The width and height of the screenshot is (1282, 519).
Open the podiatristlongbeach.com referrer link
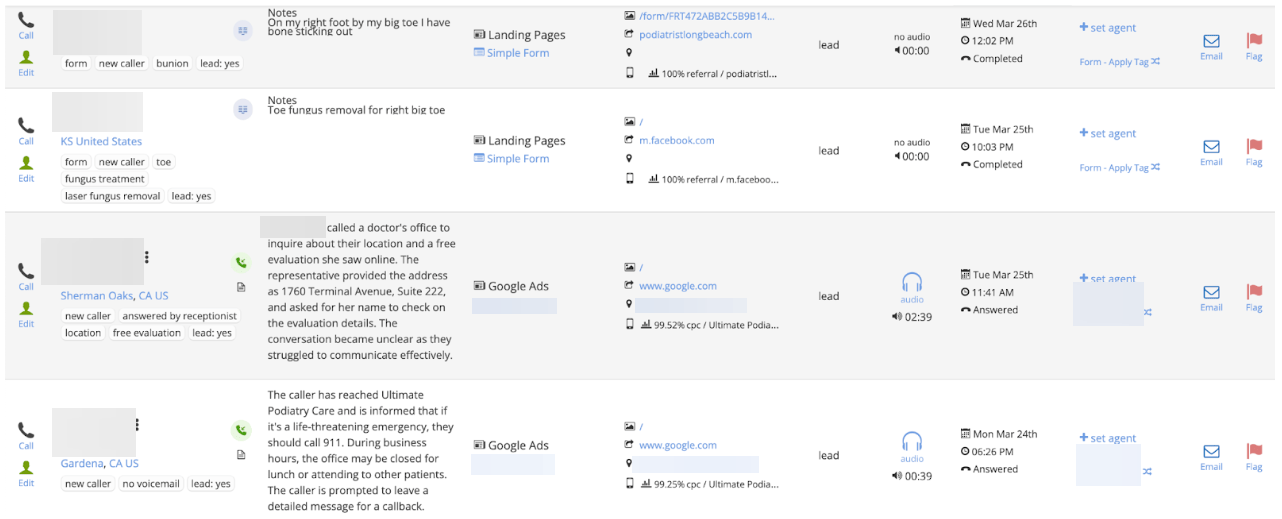point(695,34)
